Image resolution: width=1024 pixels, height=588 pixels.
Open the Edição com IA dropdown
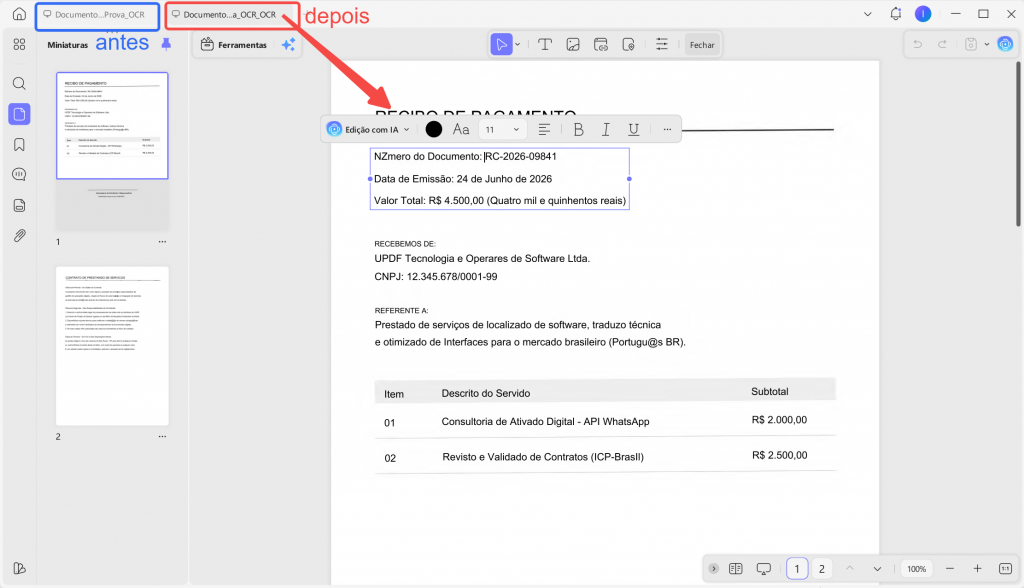pos(369,129)
